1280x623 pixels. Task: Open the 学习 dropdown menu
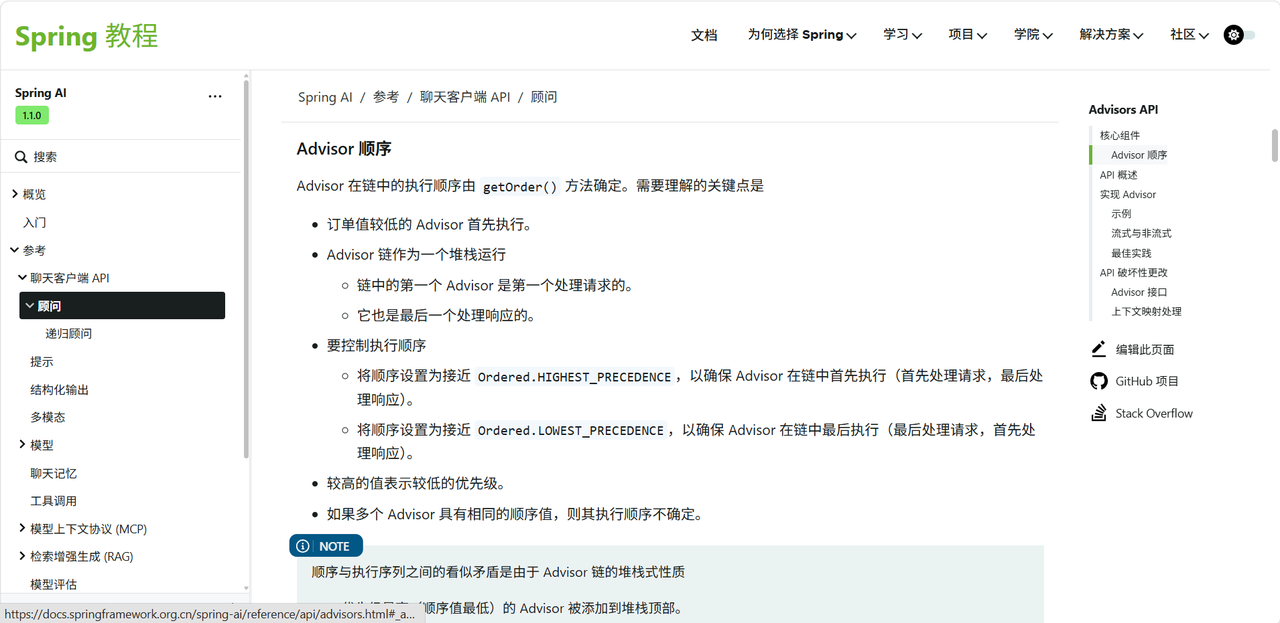coord(902,35)
